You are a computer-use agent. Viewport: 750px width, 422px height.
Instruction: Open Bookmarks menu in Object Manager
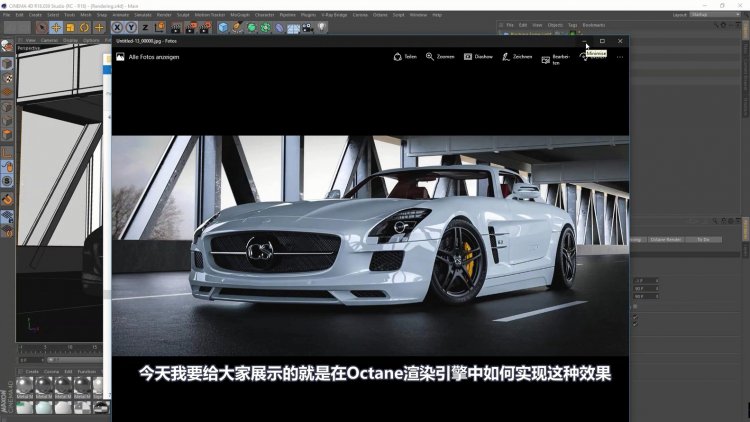594,25
